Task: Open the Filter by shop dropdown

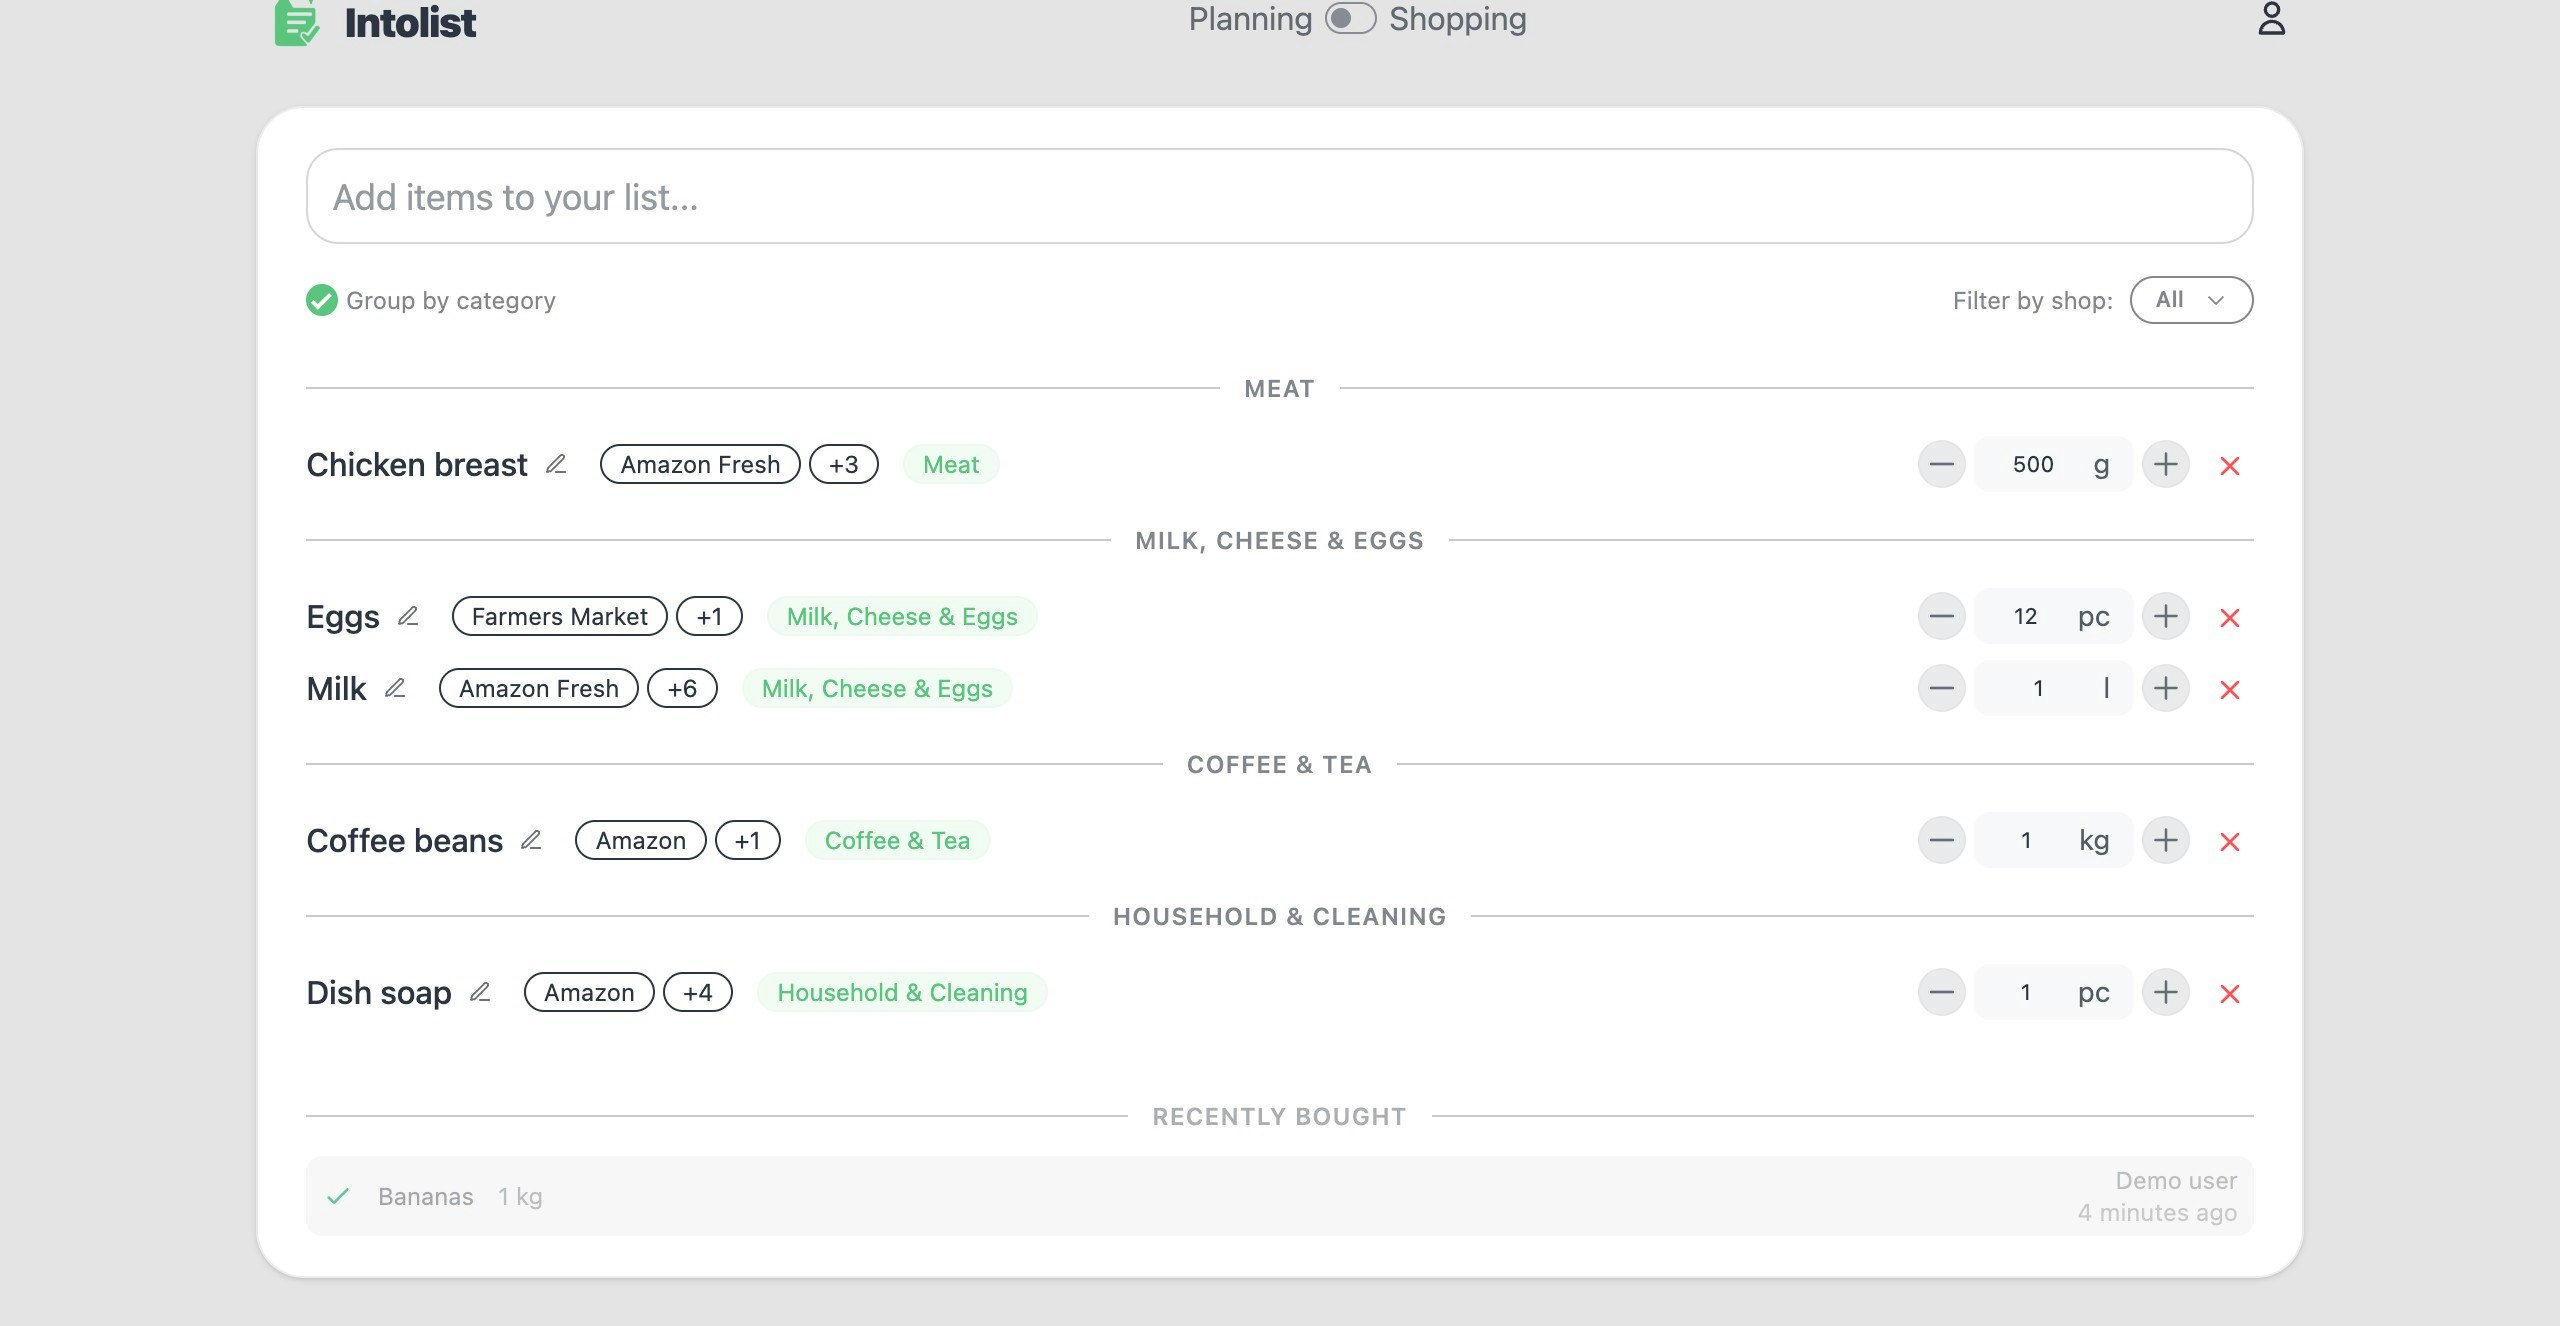Action: coord(2191,300)
